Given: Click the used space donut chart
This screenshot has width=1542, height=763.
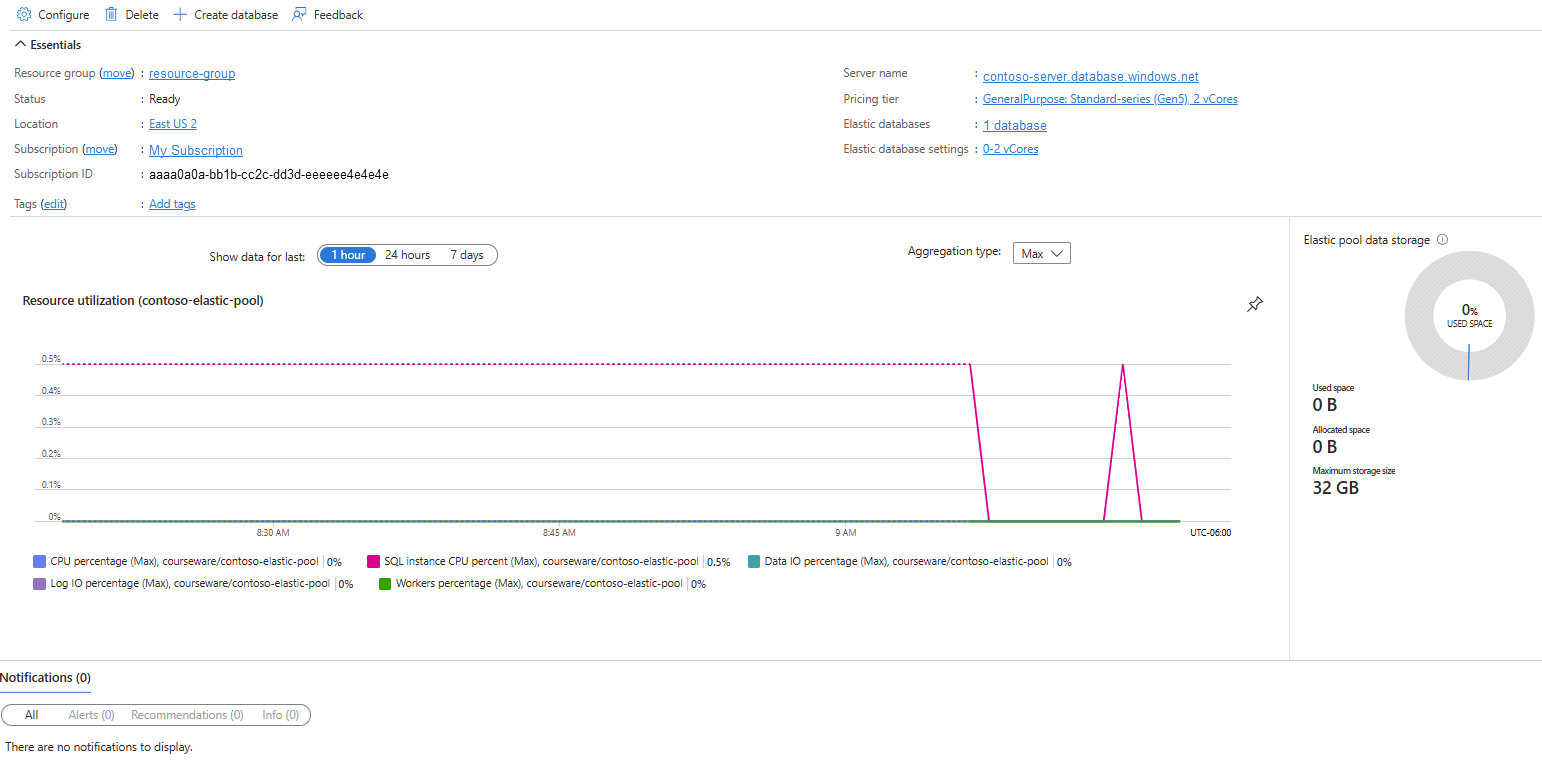Looking at the screenshot, I should (x=1469, y=315).
